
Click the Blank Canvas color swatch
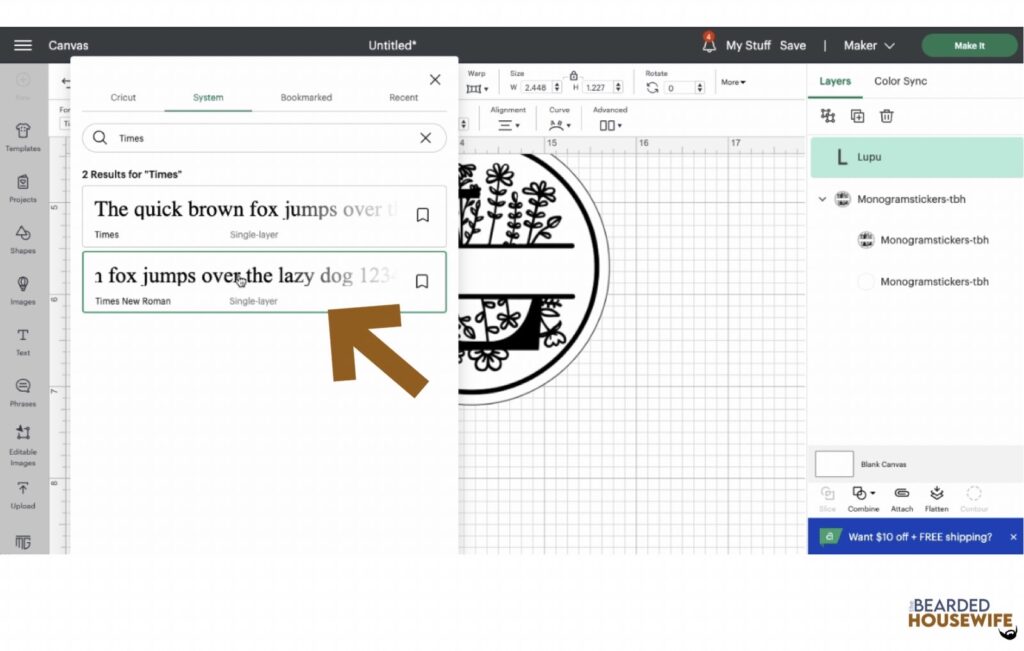point(834,464)
